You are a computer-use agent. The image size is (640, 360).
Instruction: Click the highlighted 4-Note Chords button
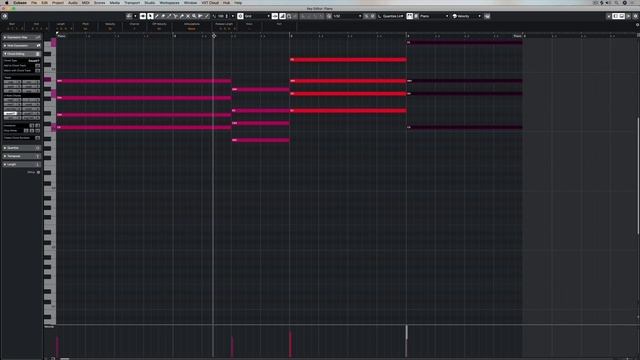point(11,113)
